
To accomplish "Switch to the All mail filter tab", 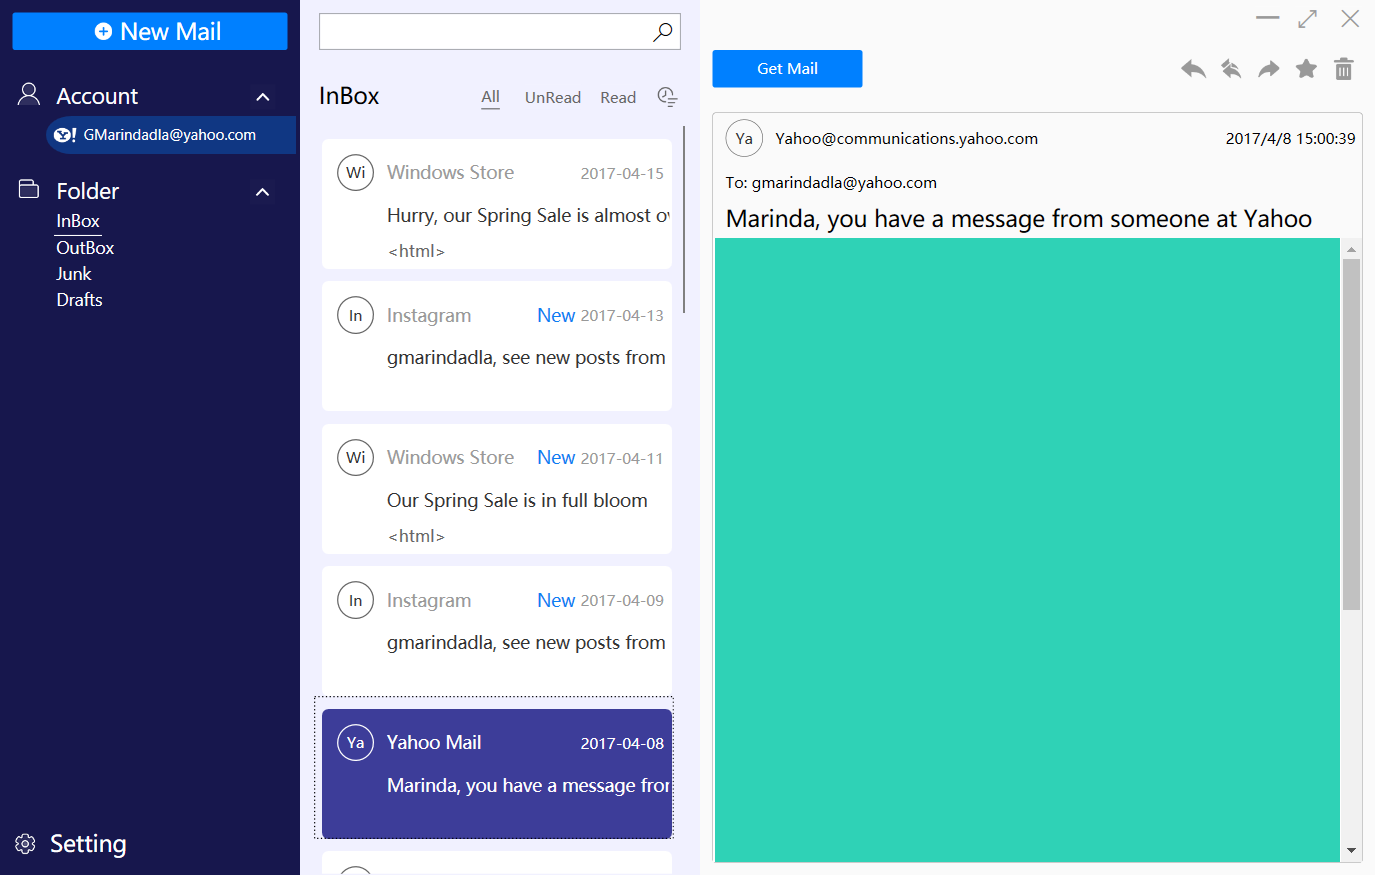I will (x=490, y=97).
